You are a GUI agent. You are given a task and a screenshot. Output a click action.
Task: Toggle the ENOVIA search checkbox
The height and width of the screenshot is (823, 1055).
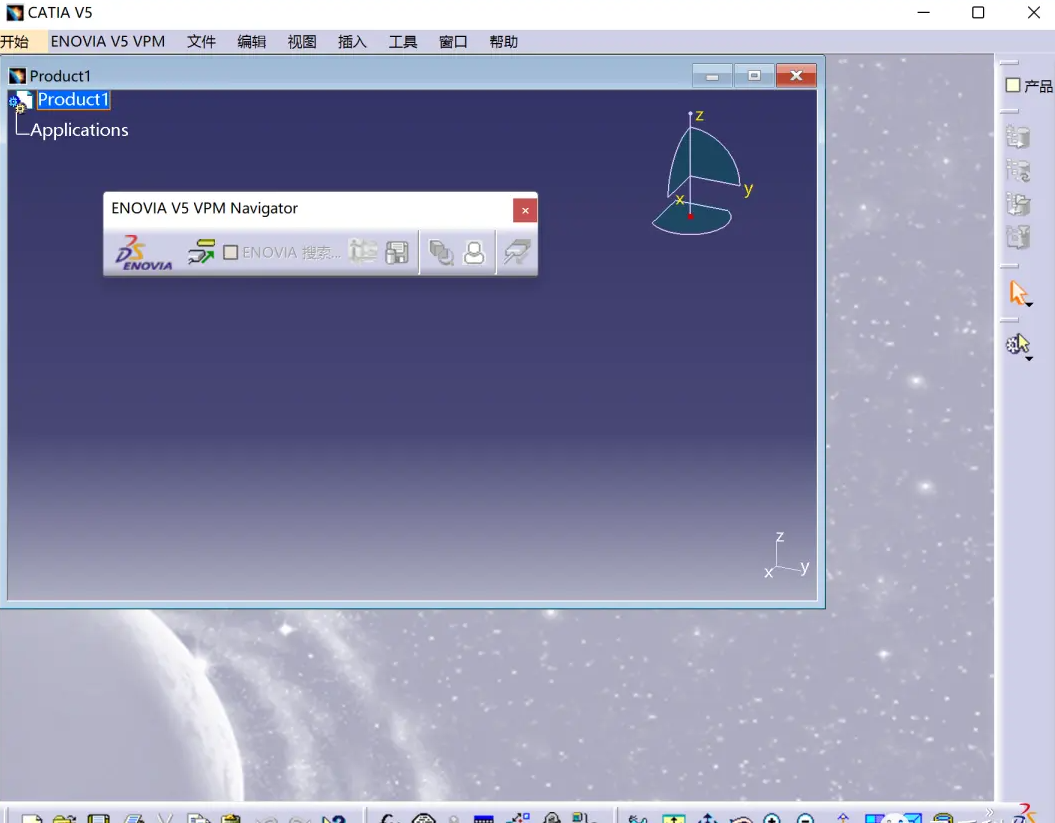coord(230,251)
